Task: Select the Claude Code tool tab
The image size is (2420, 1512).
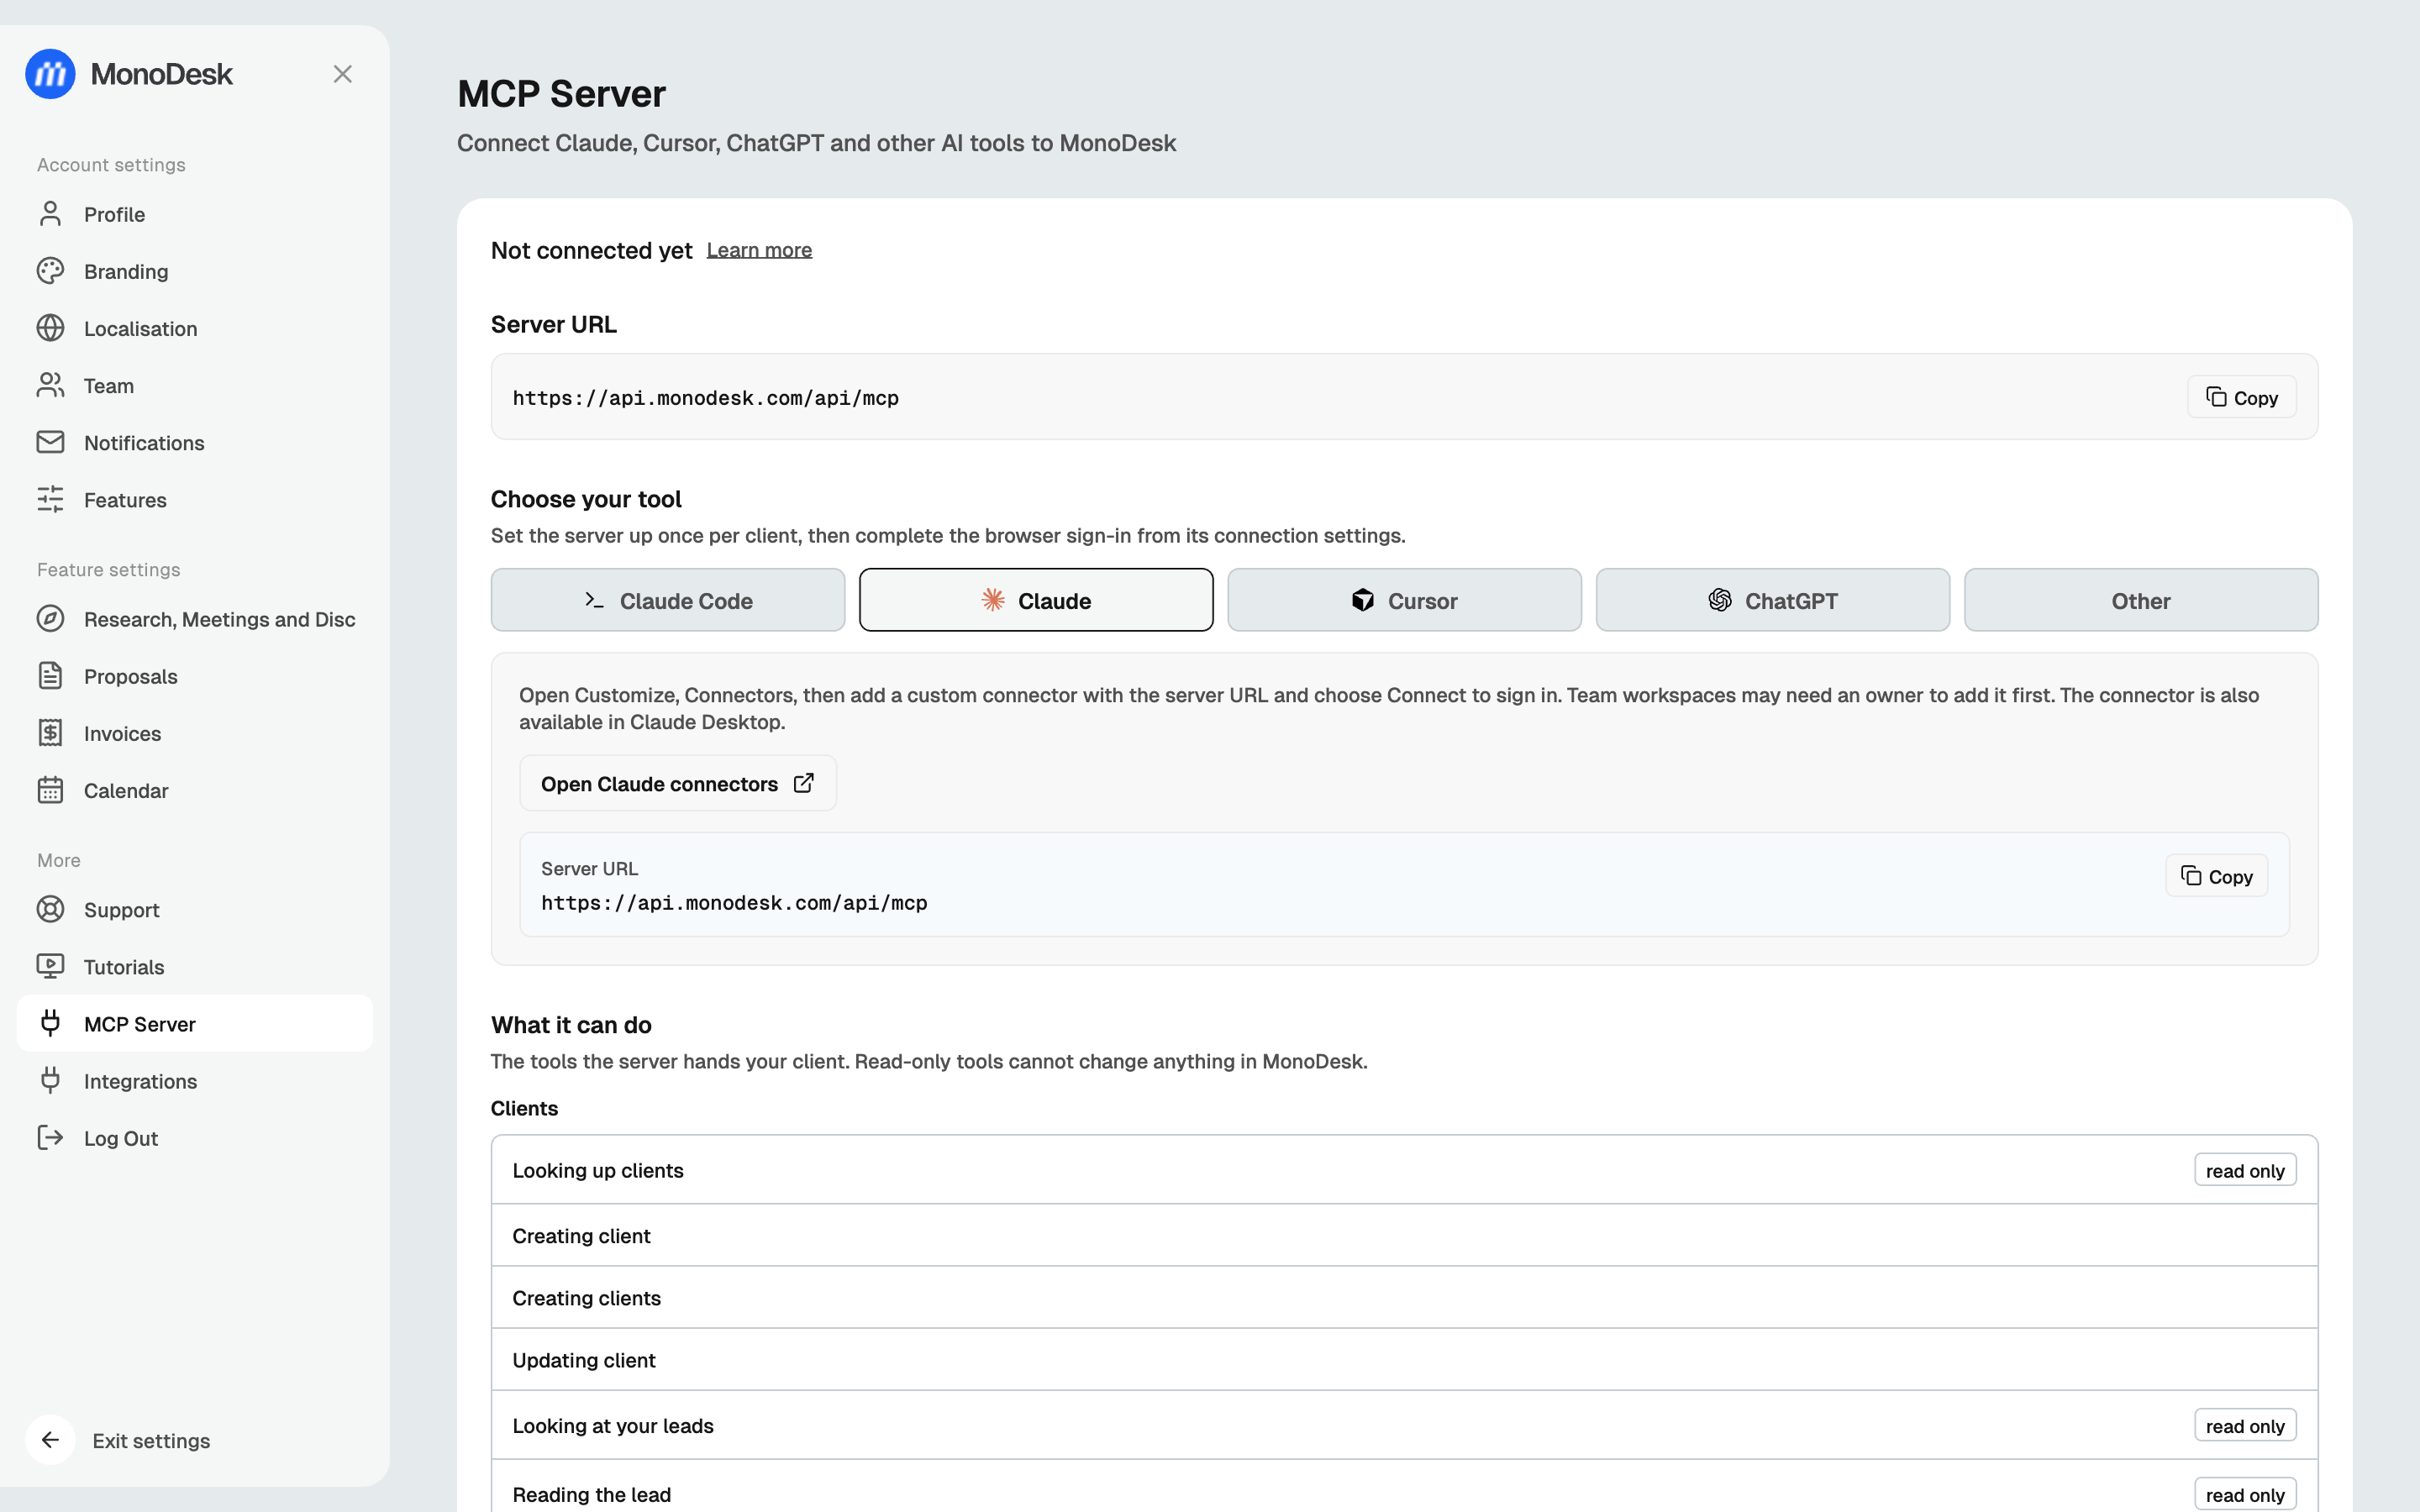Action: [x=668, y=600]
